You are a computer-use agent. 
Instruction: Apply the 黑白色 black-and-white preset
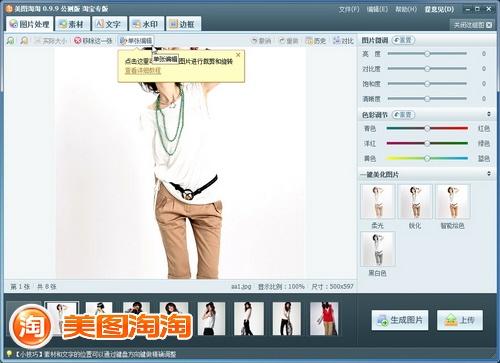pos(378,249)
